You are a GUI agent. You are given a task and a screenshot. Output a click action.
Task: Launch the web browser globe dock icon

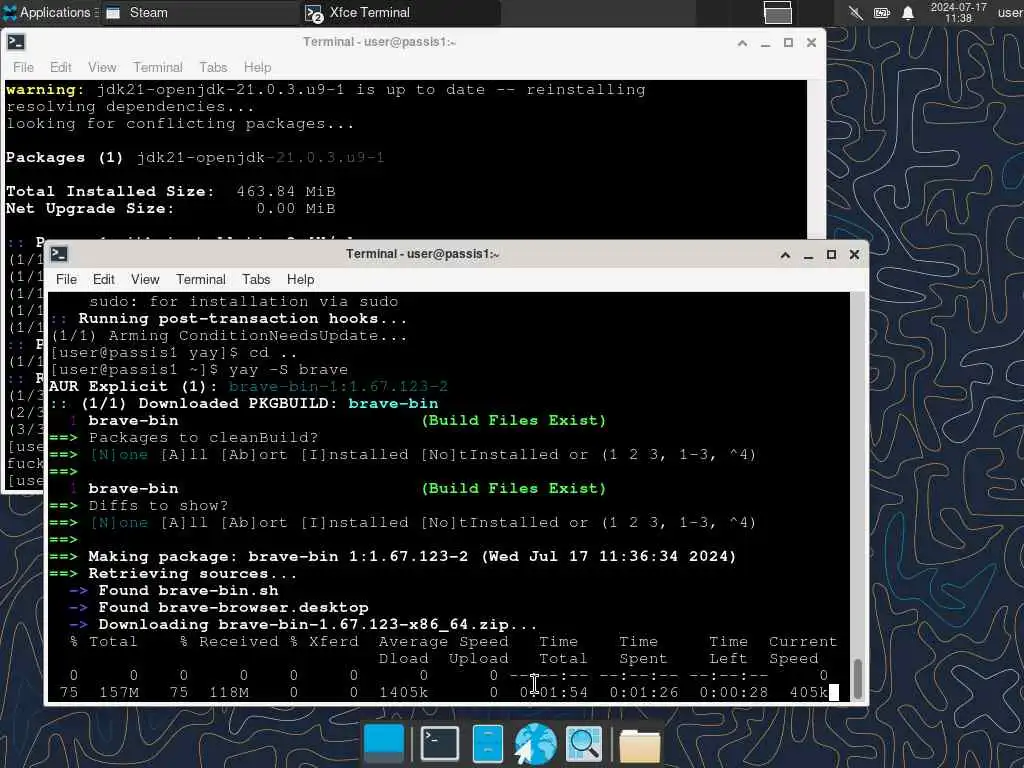pos(535,743)
